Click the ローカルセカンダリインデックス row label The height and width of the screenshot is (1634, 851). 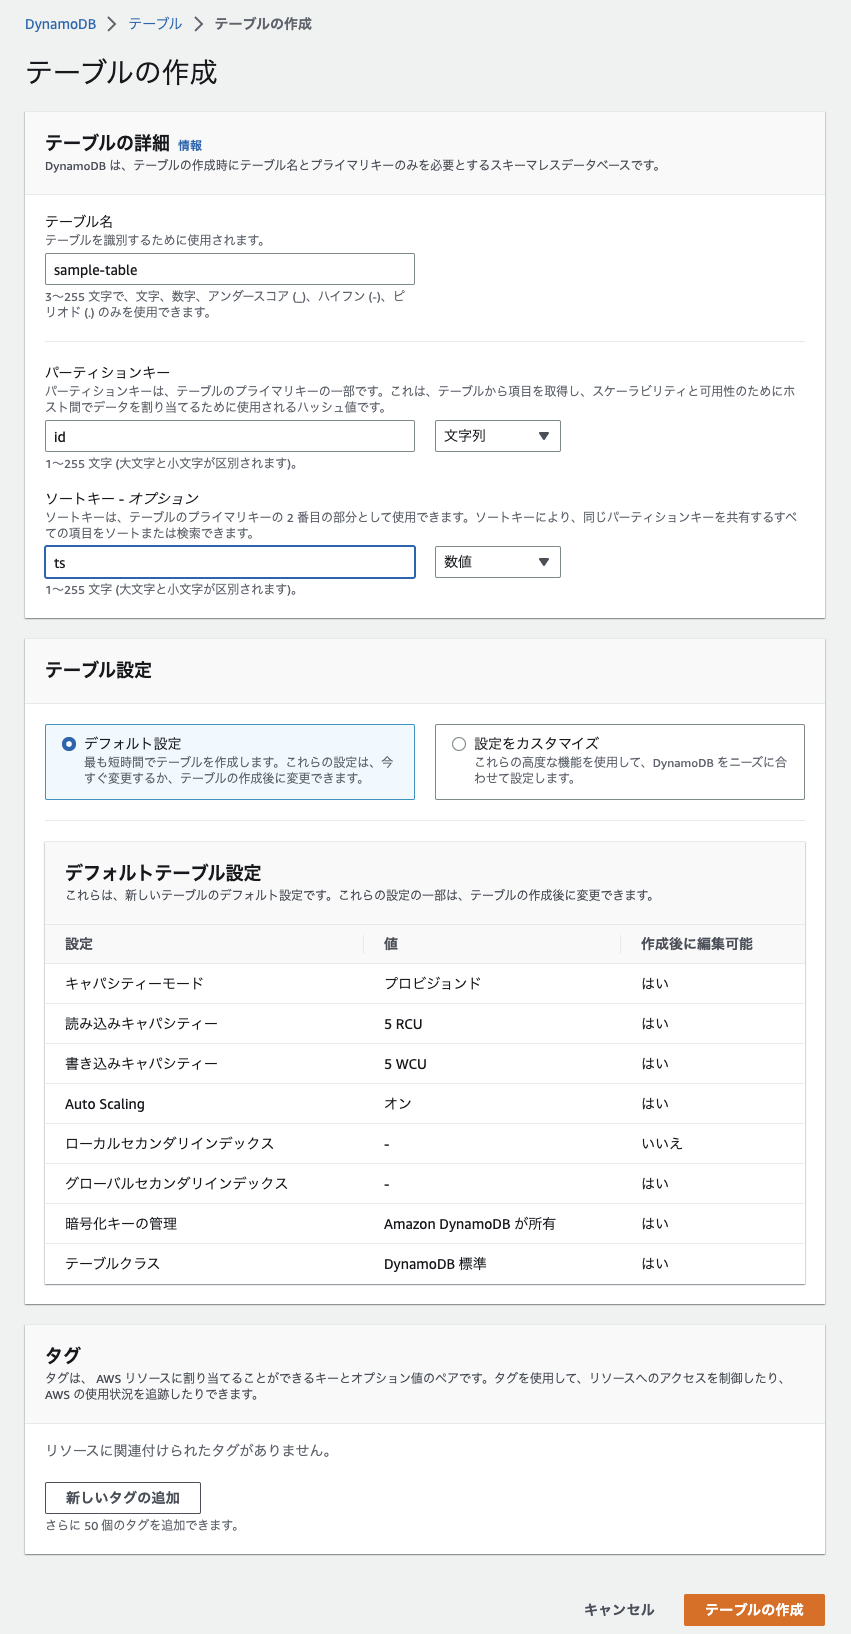169,1144
